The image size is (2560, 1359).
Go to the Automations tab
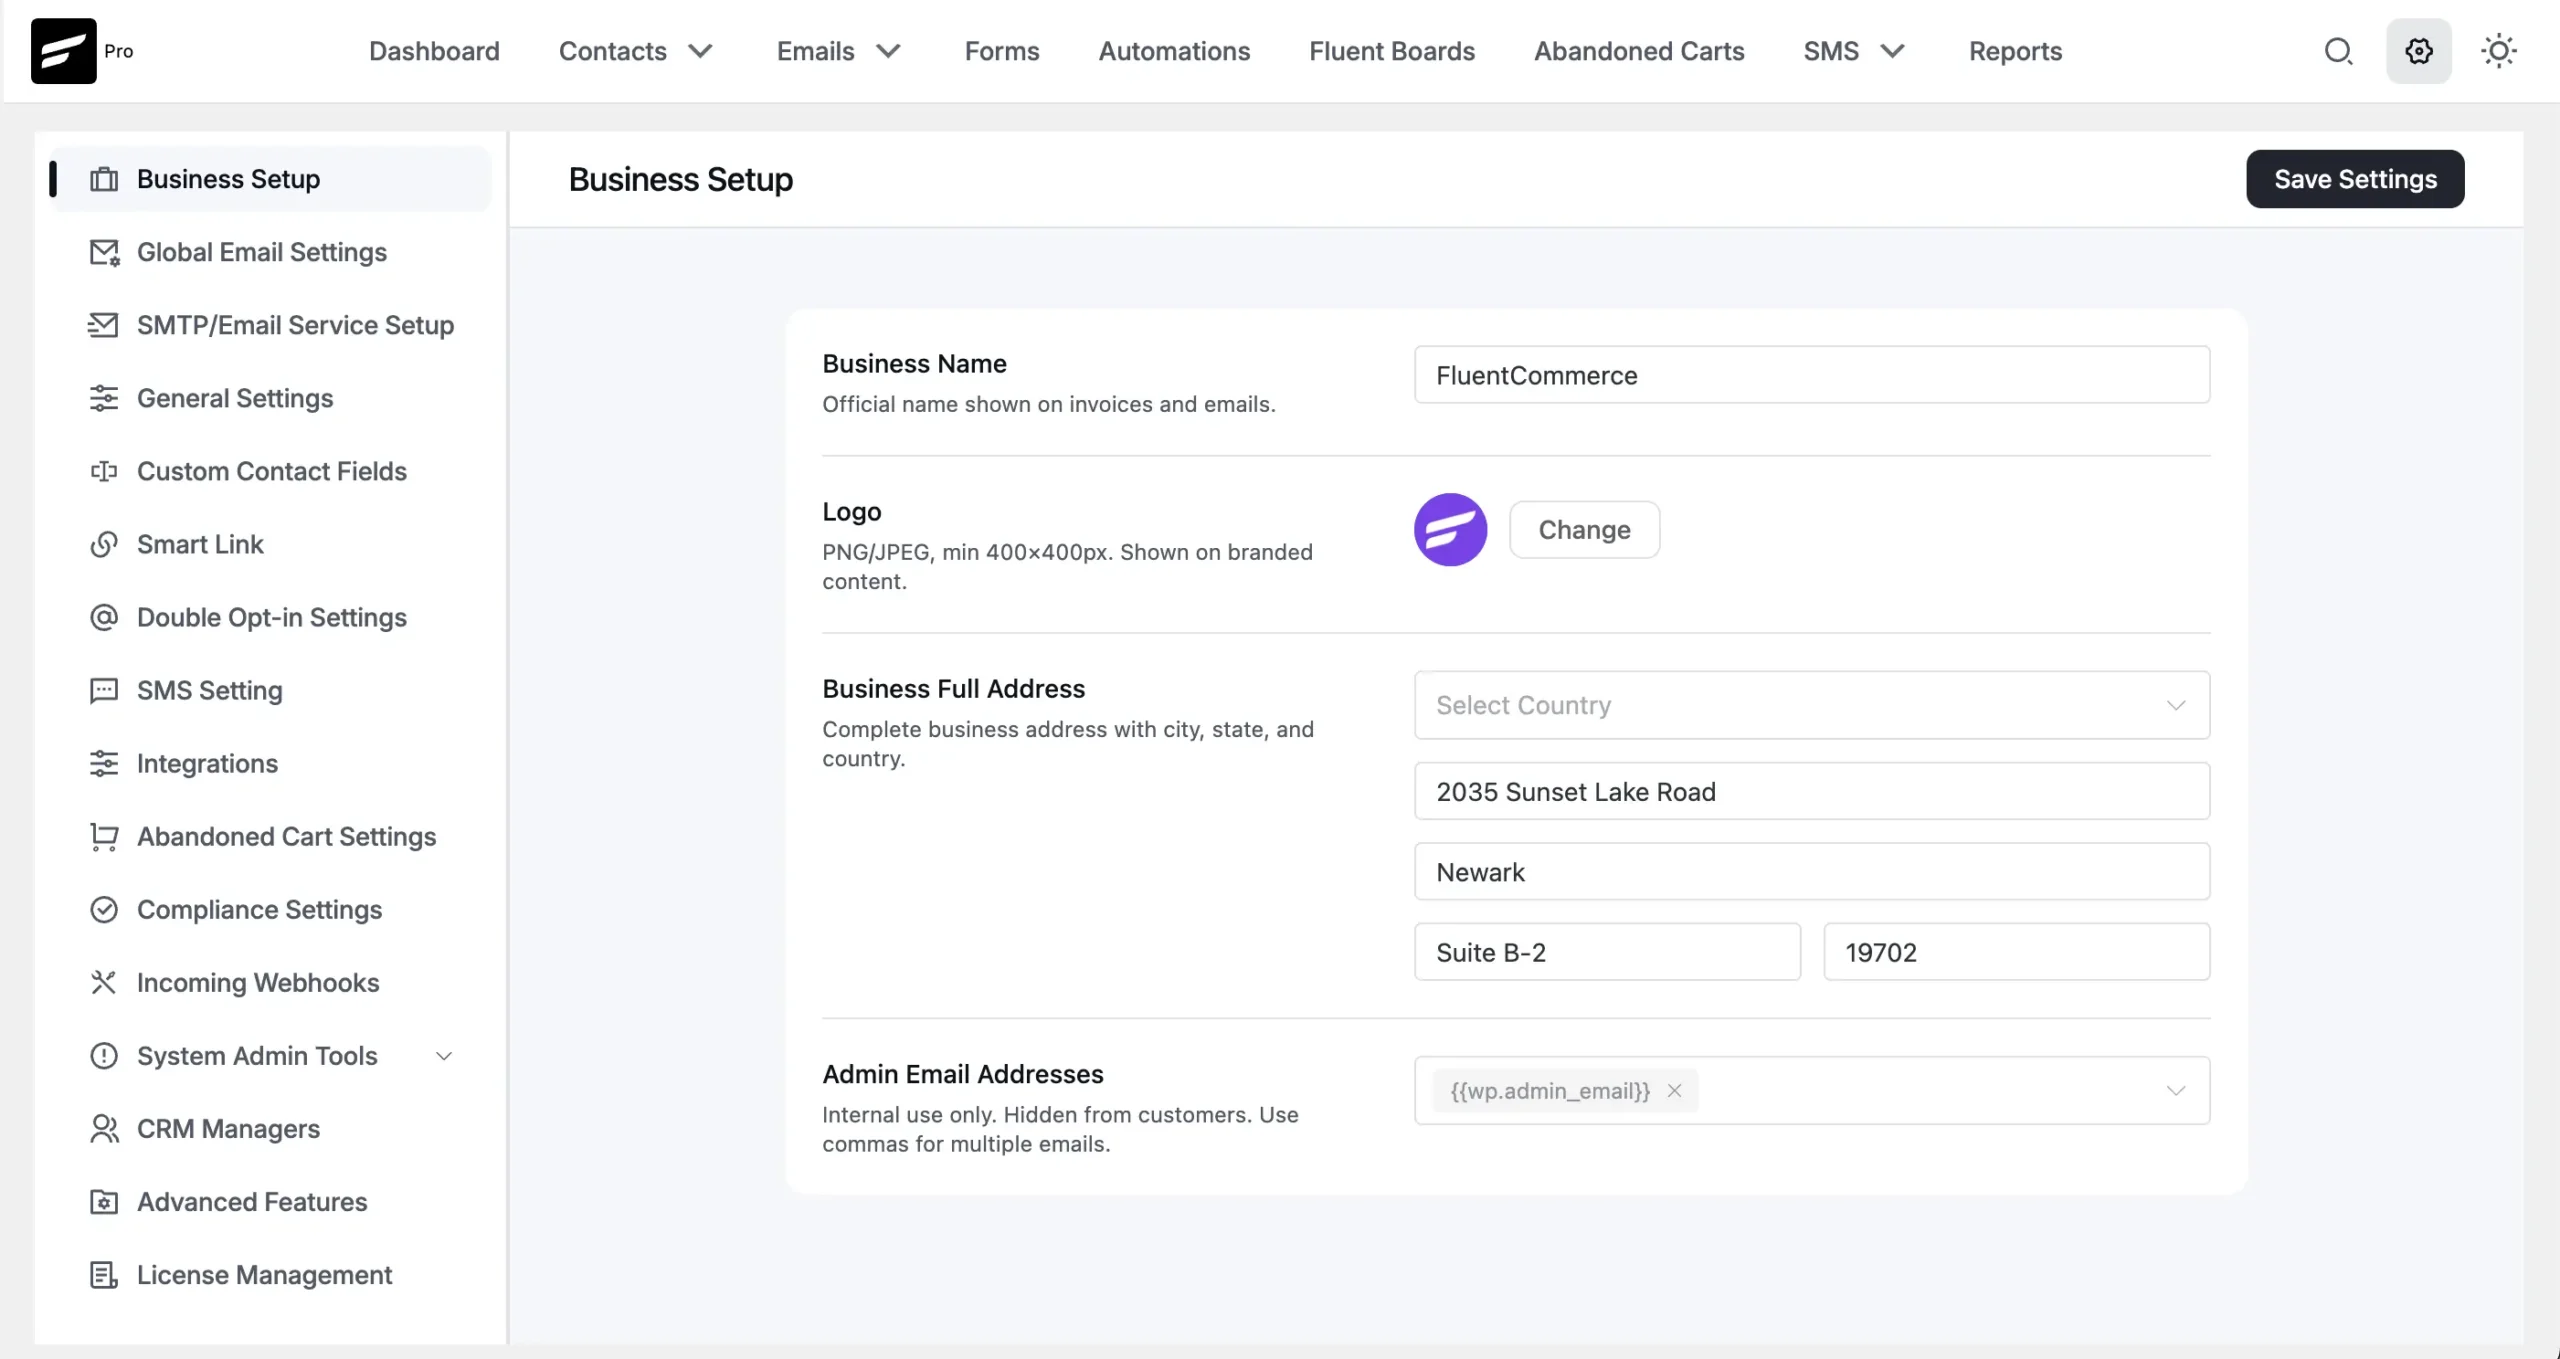click(1174, 51)
